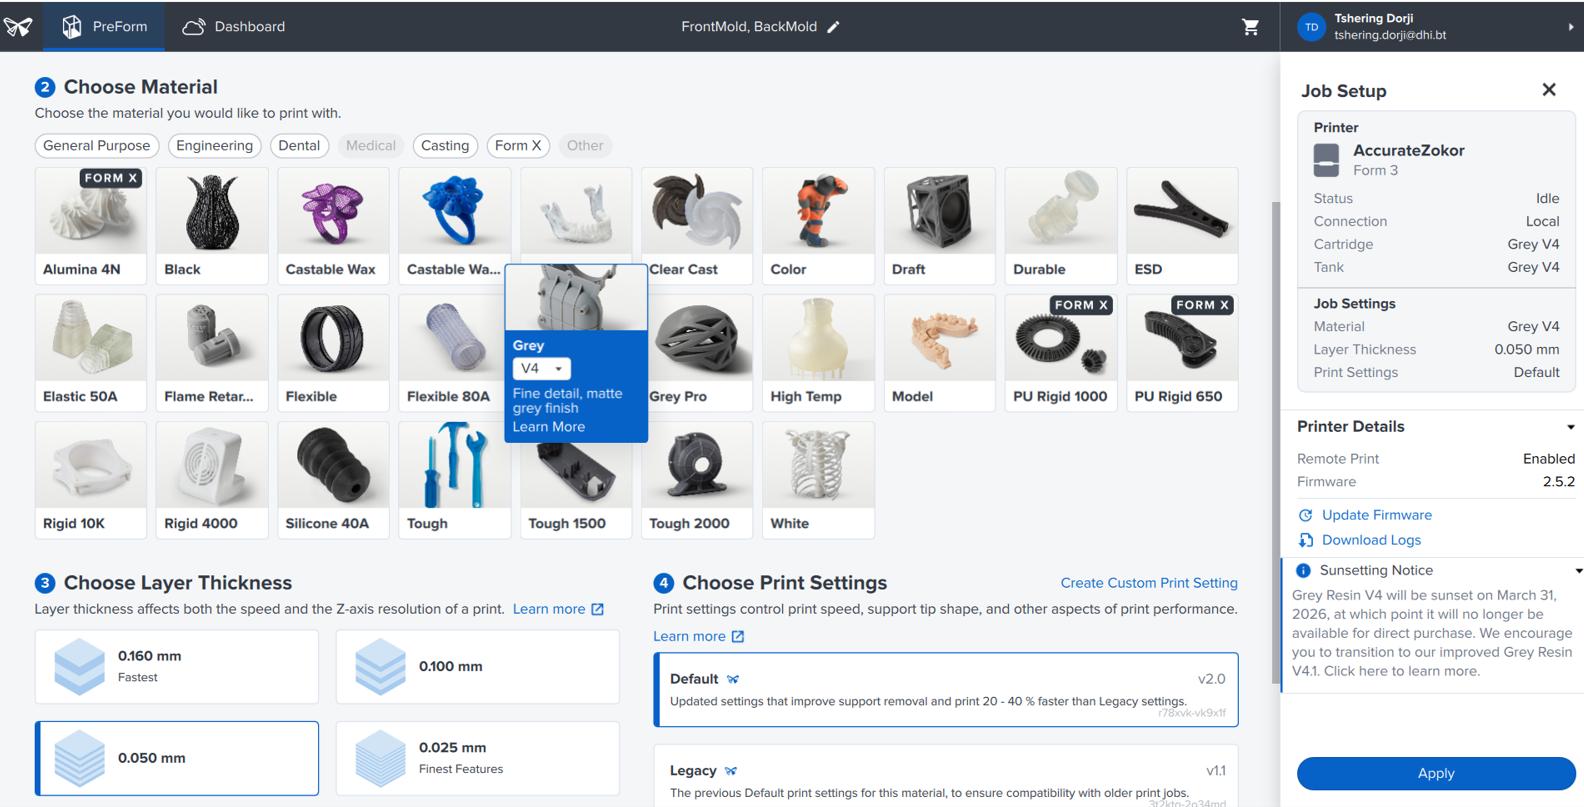Screen dimensions: 1584x807
Task: Open Learn more about print settings
Action: point(698,636)
